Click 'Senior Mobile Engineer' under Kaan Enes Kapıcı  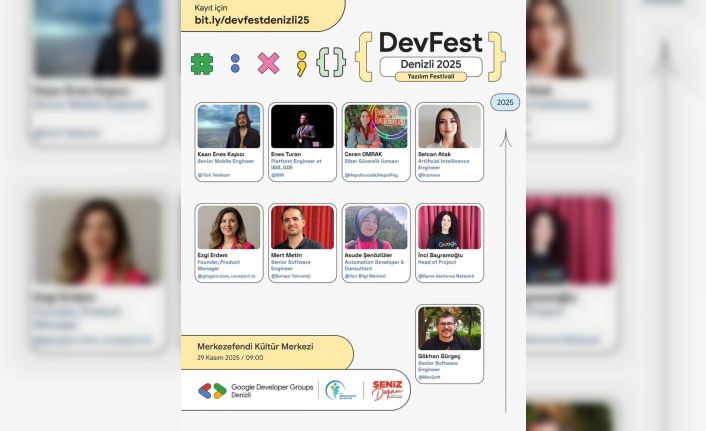(226, 161)
